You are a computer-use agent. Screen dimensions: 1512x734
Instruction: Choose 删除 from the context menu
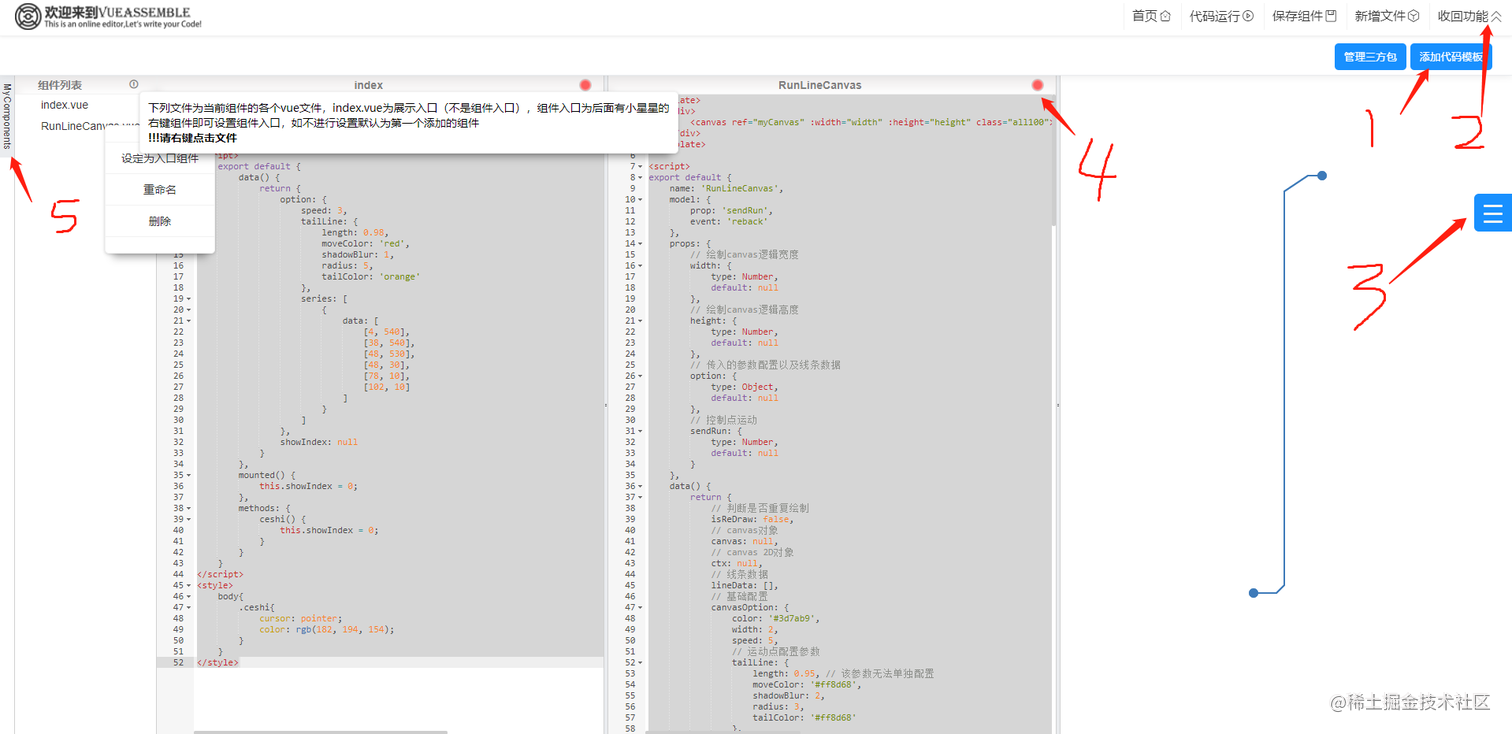coord(160,221)
